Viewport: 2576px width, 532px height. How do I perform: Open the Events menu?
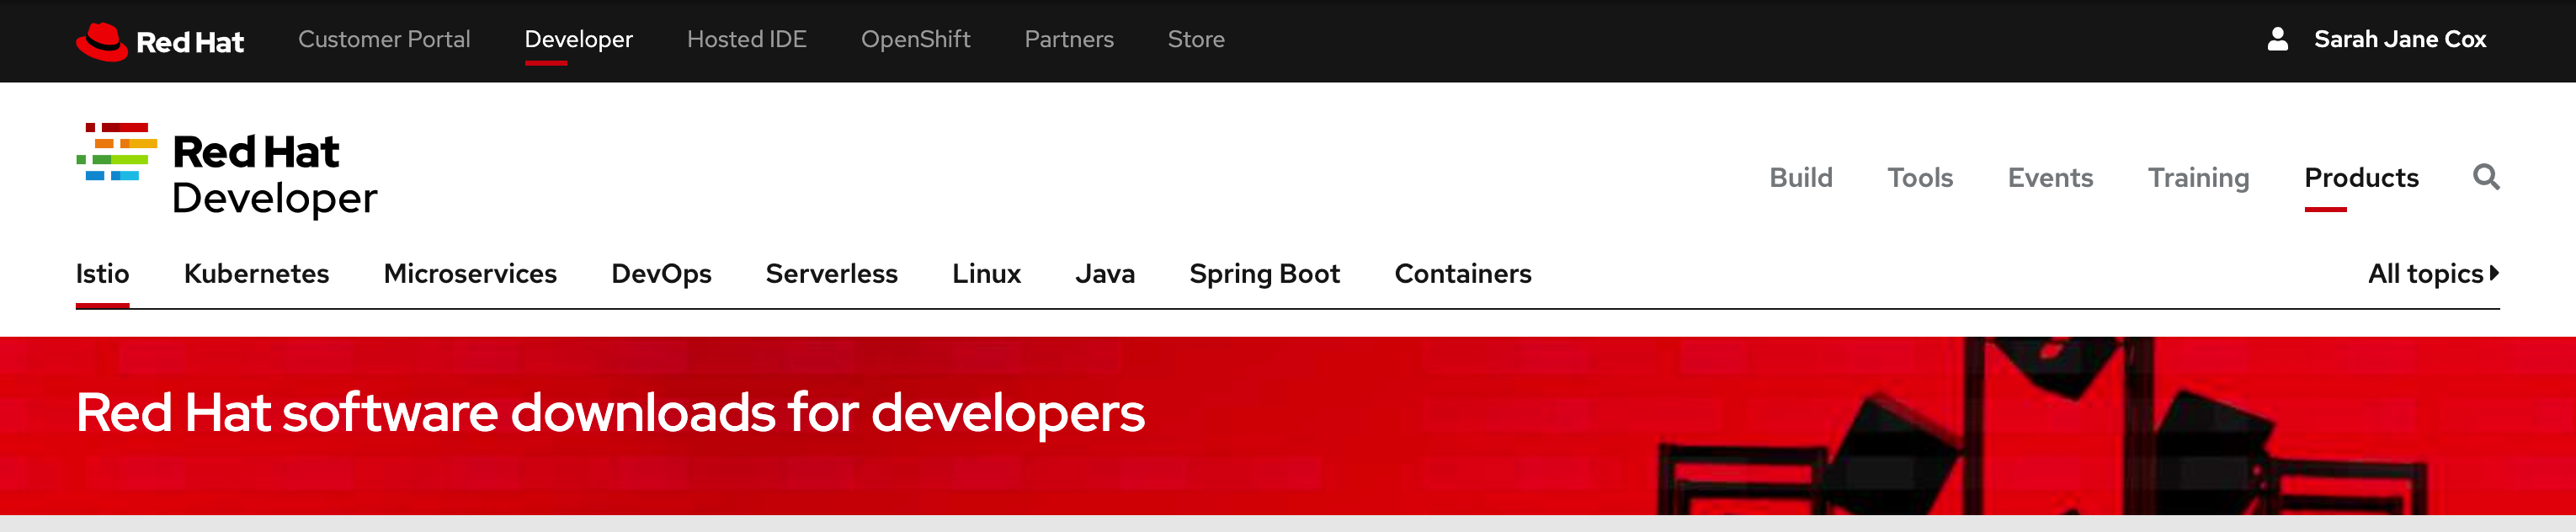click(2049, 177)
